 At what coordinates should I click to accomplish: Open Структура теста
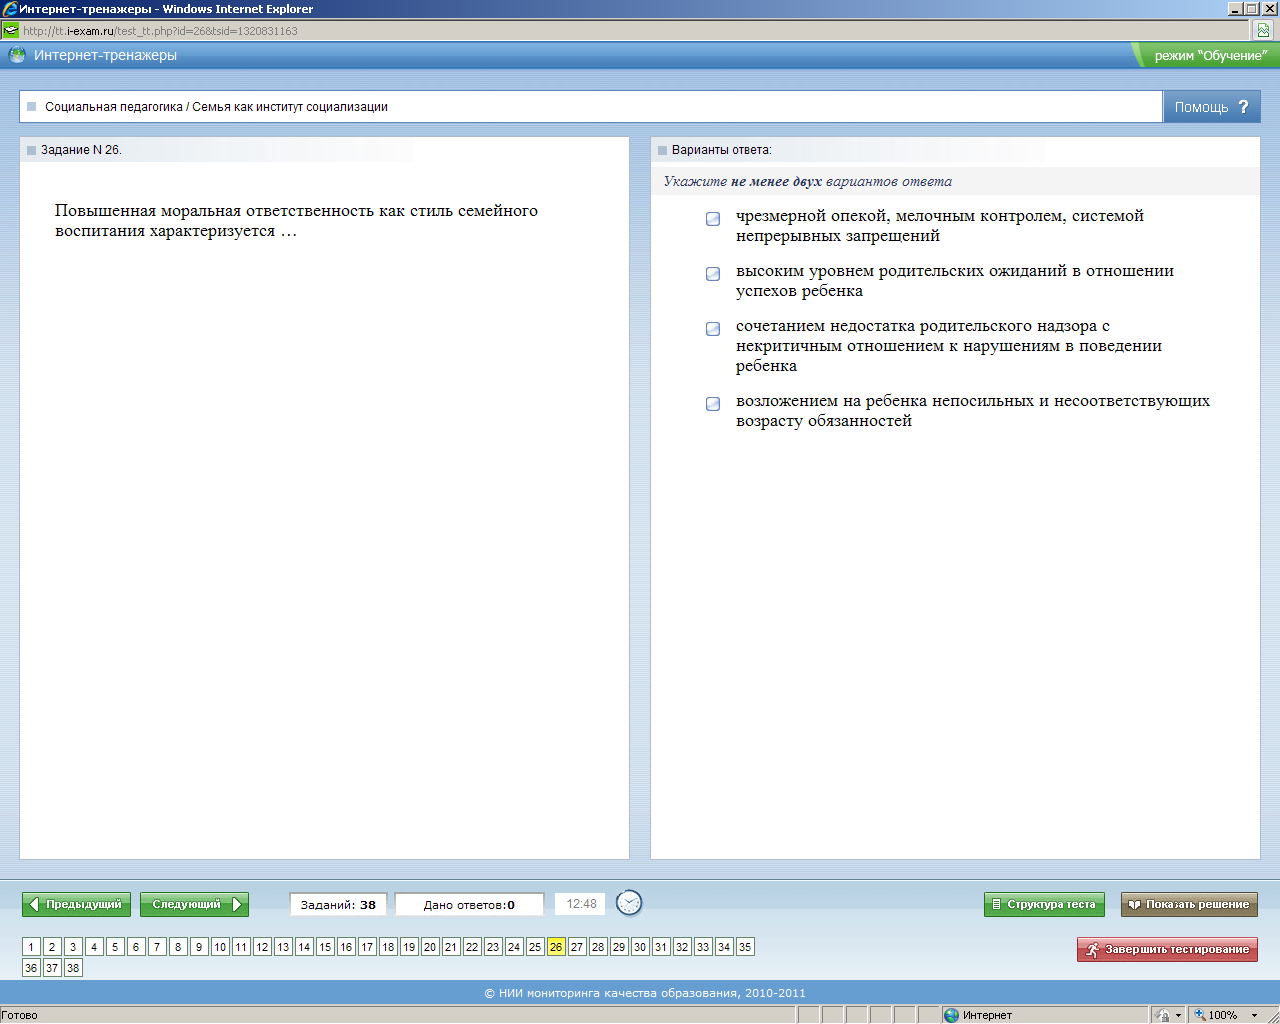point(1044,904)
